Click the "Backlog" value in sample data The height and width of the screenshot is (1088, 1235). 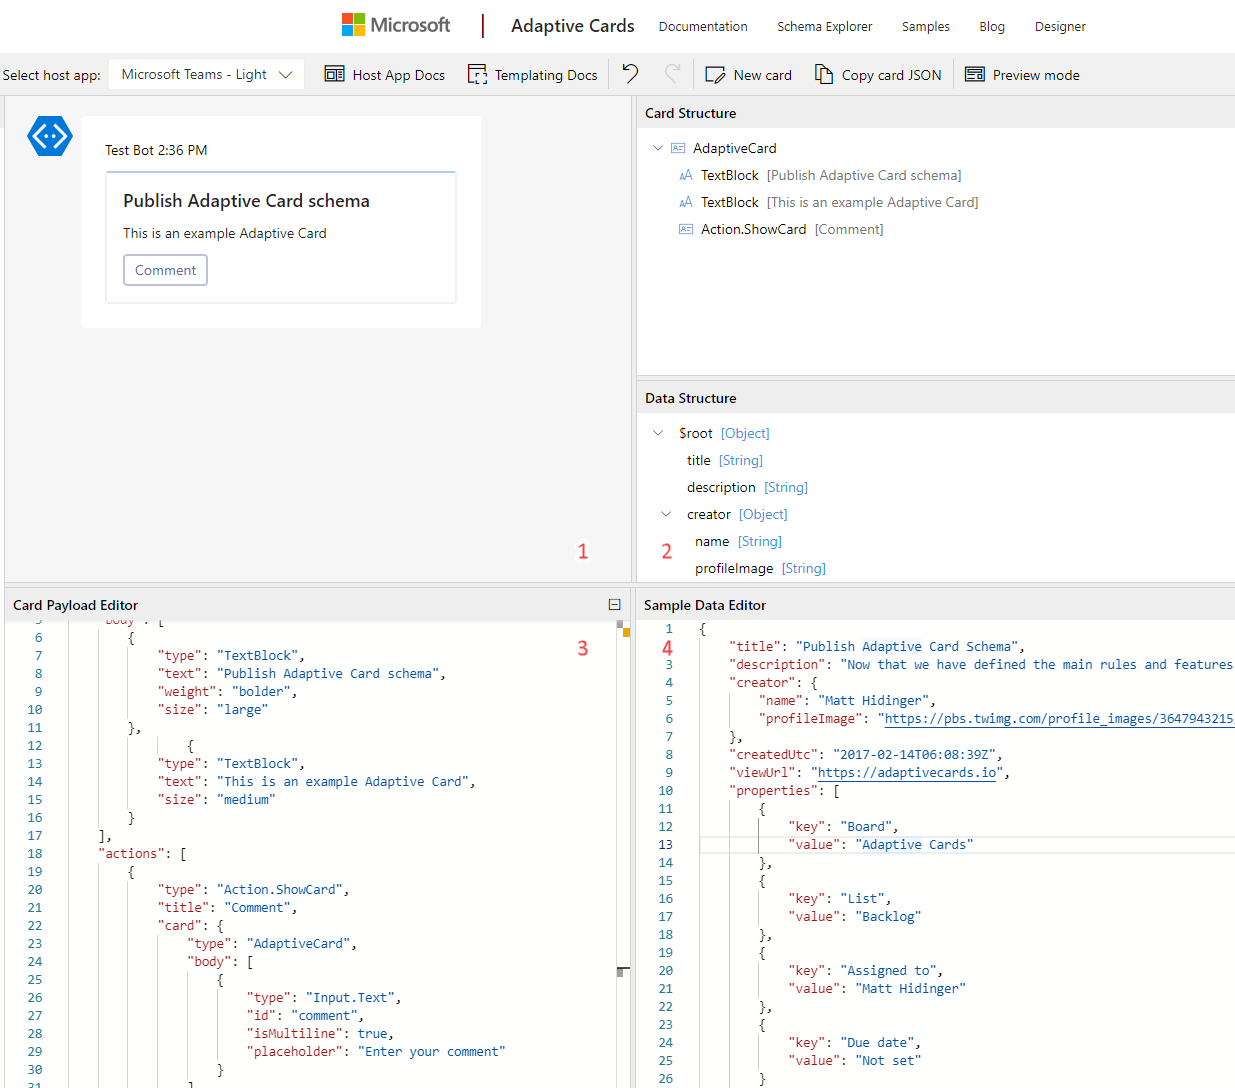888,917
